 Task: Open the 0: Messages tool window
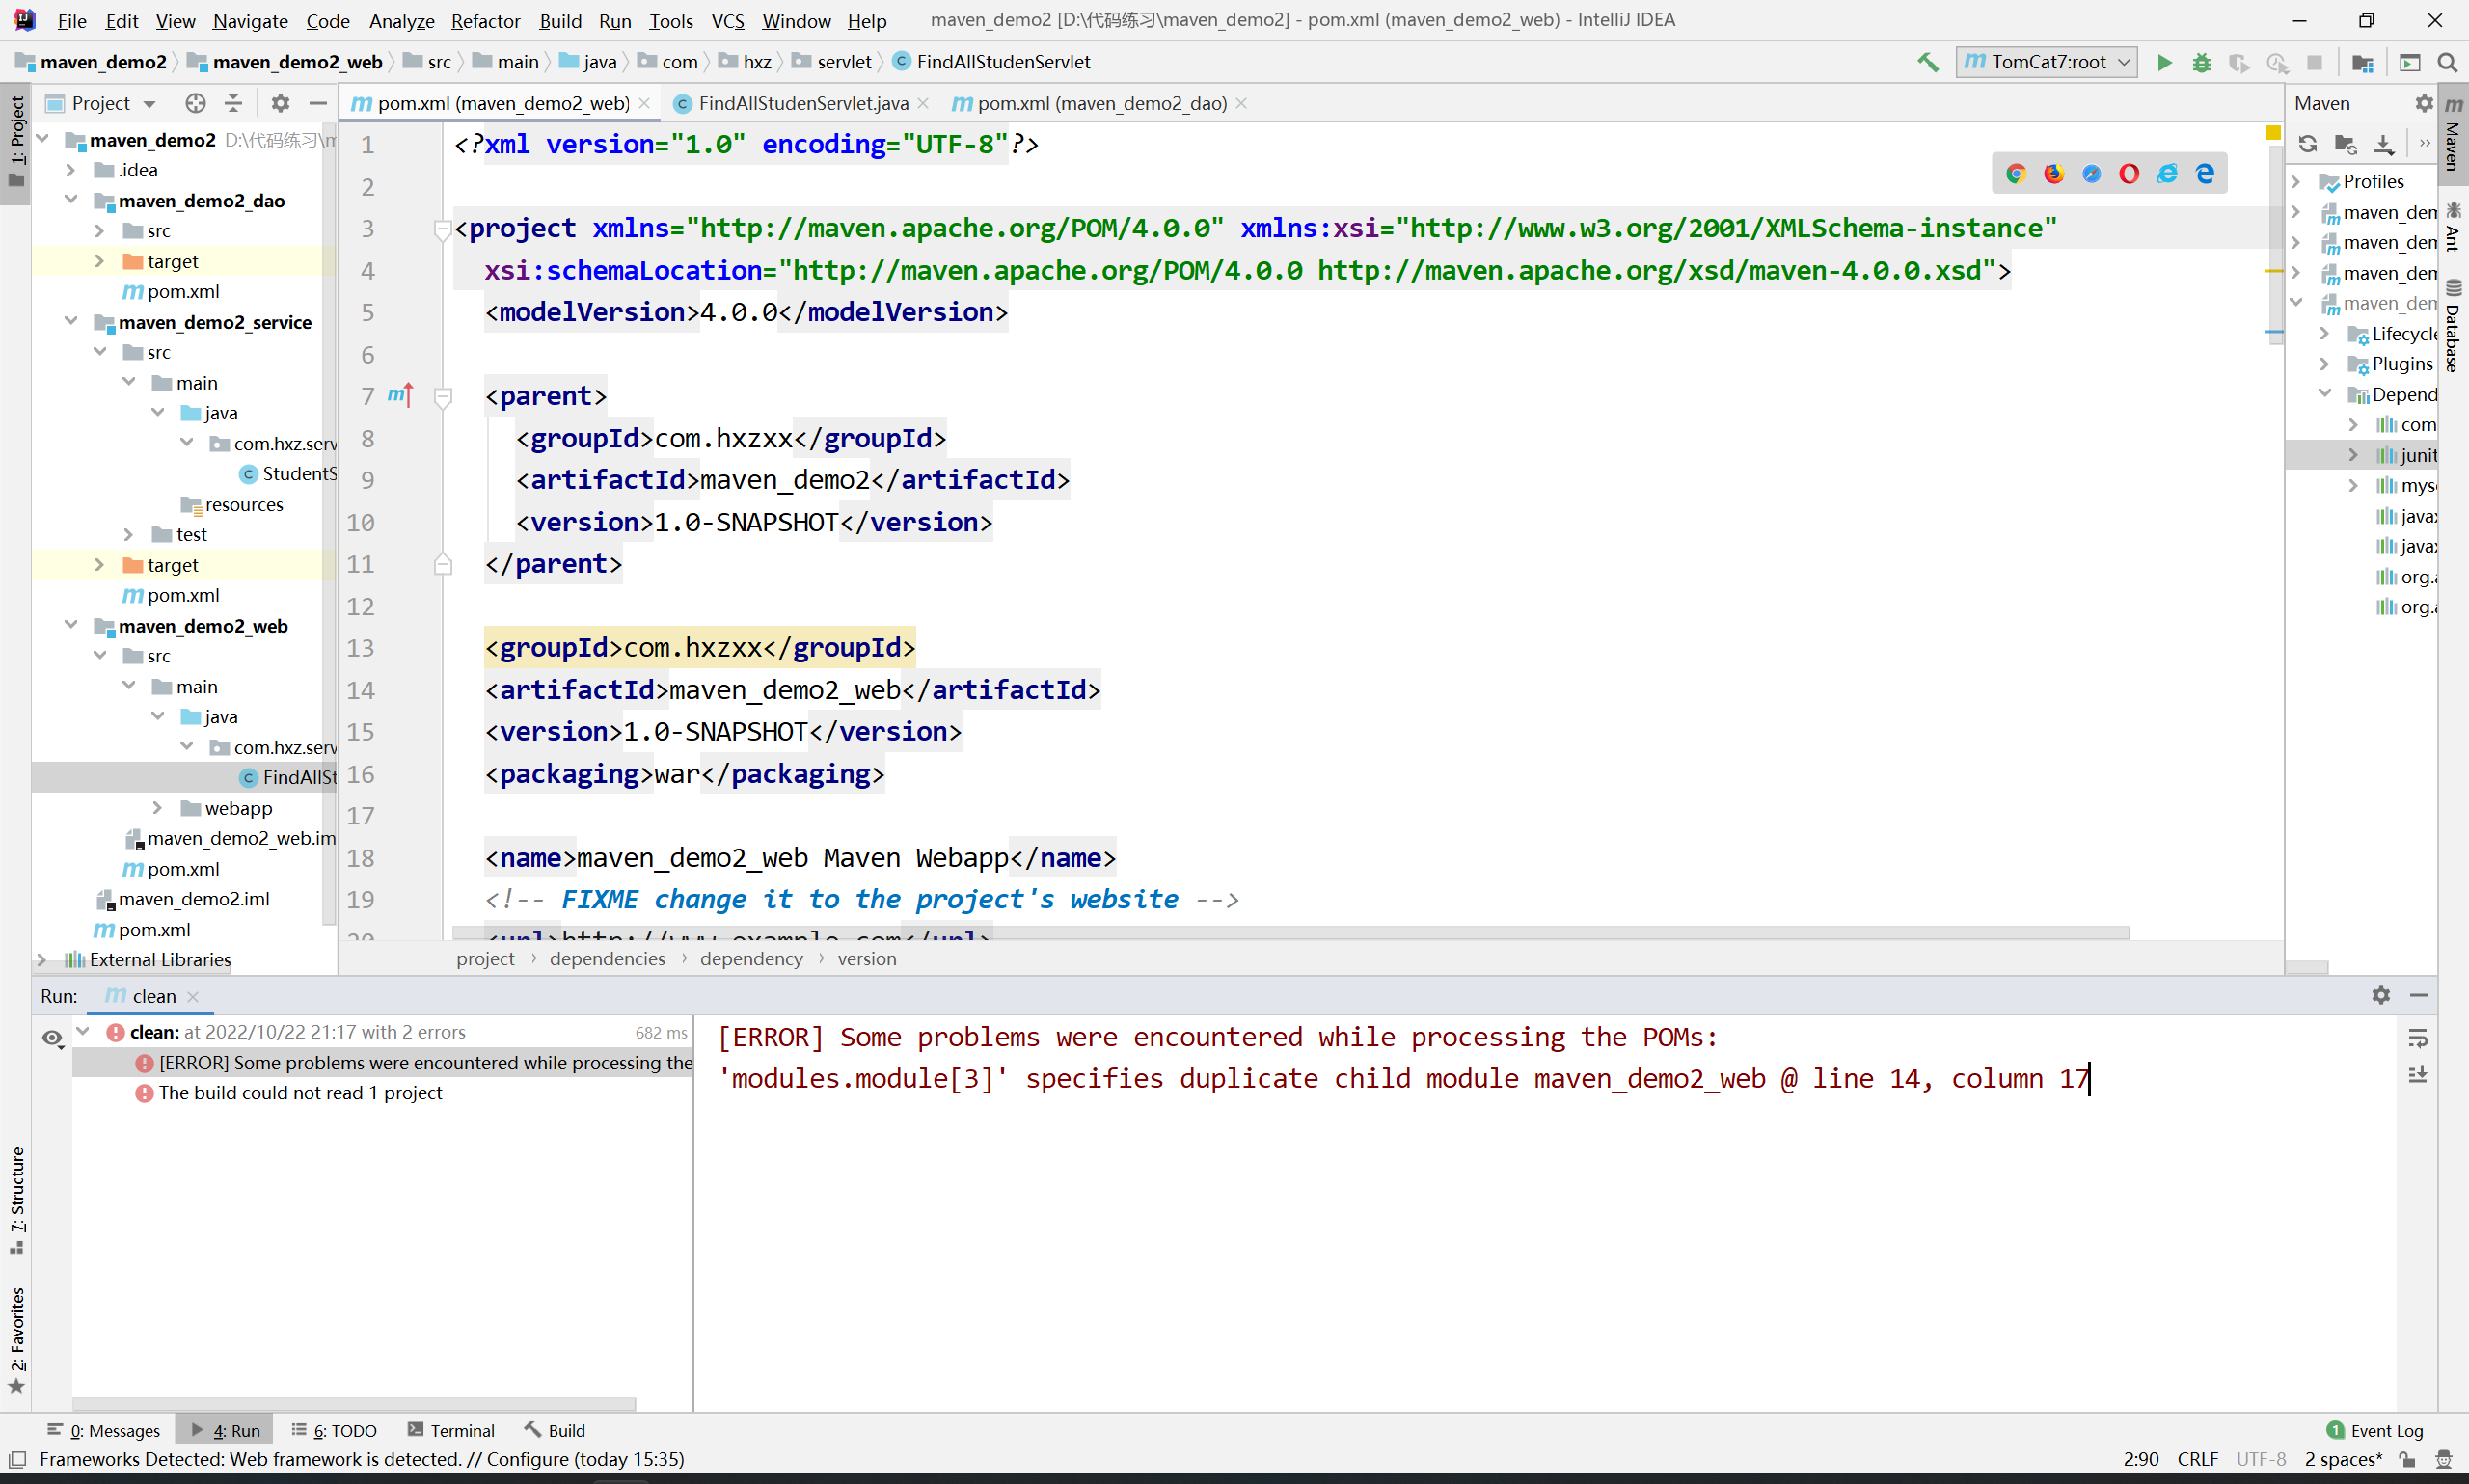[103, 1430]
